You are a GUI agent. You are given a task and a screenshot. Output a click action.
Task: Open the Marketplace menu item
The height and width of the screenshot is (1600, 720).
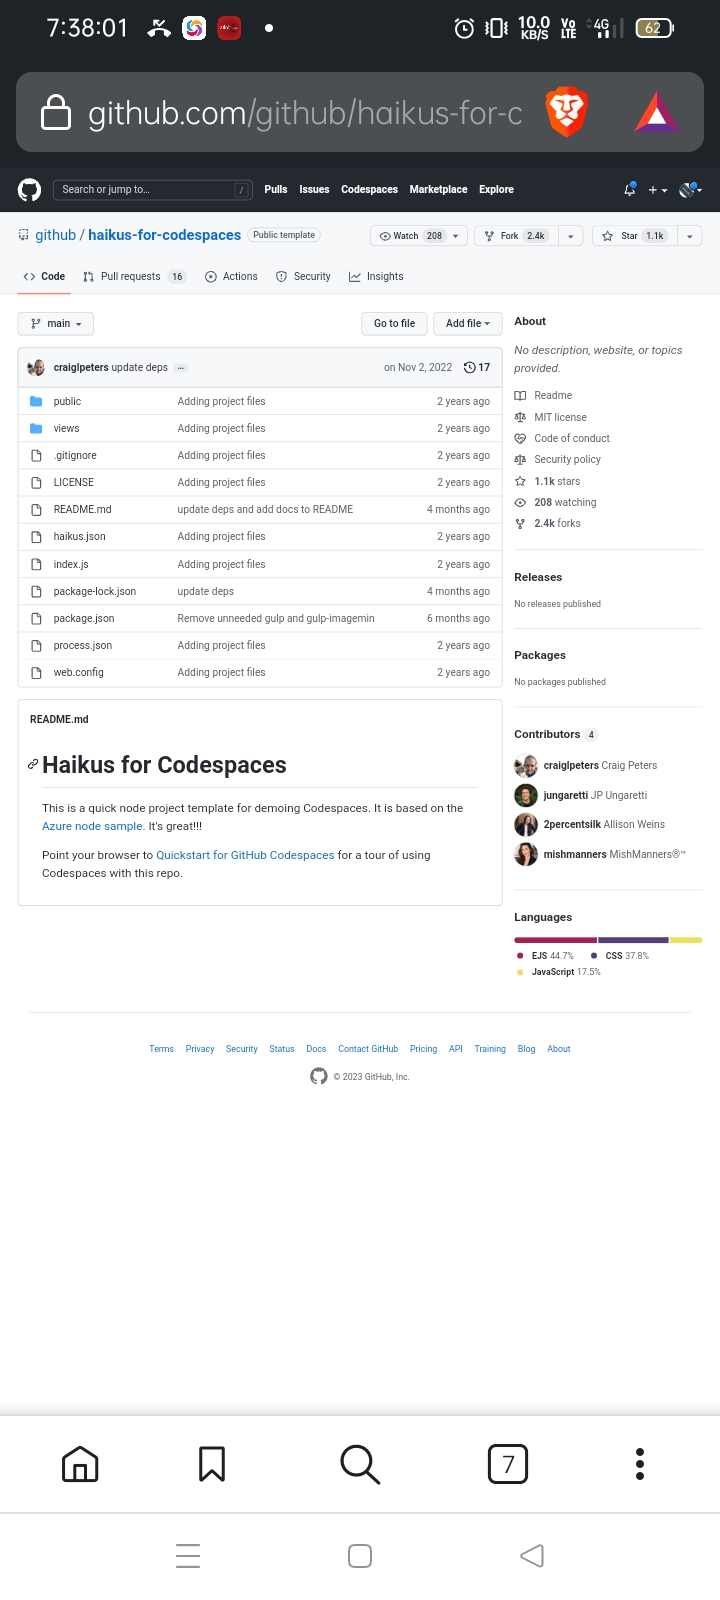(438, 189)
